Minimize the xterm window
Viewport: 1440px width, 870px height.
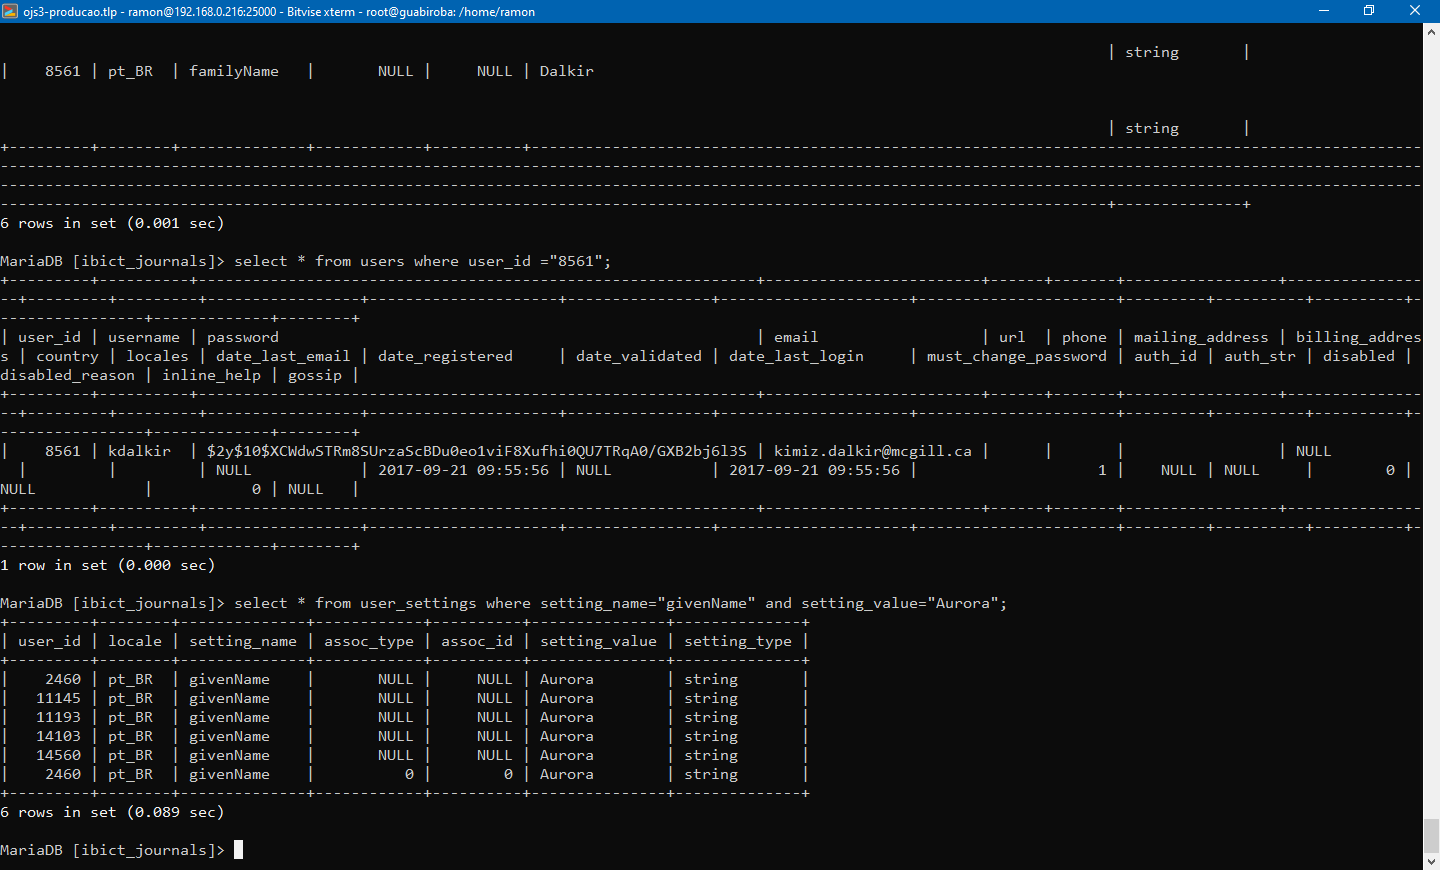(x=1324, y=11)
